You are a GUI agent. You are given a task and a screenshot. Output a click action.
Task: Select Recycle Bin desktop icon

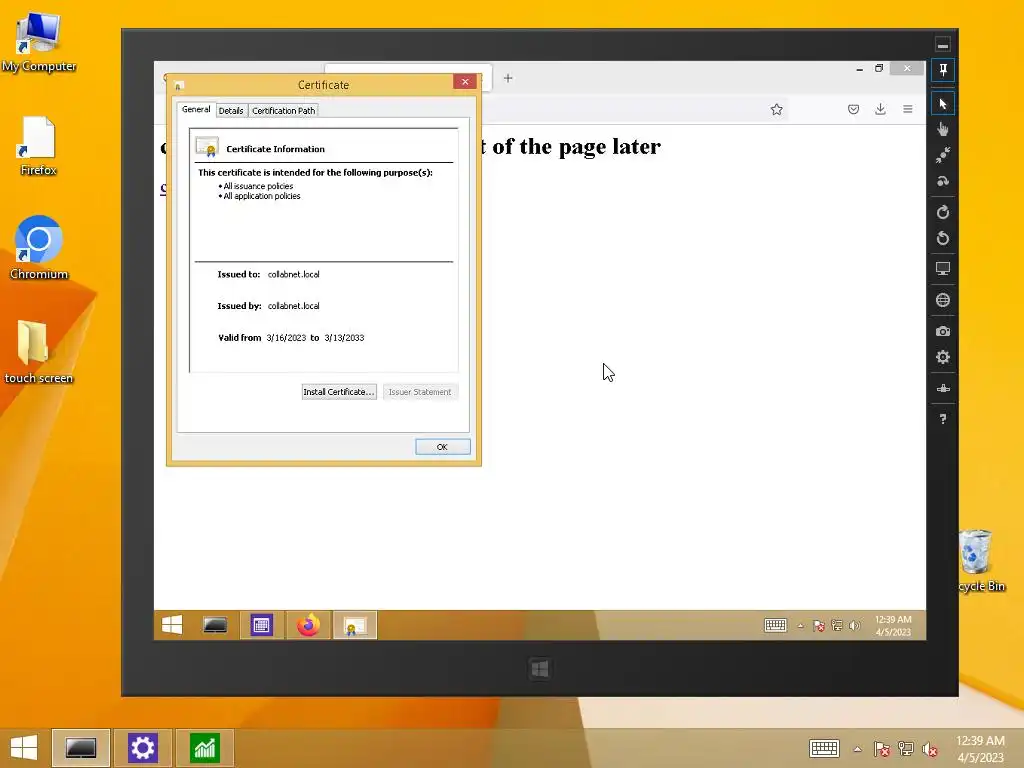[x=982, y=560]
